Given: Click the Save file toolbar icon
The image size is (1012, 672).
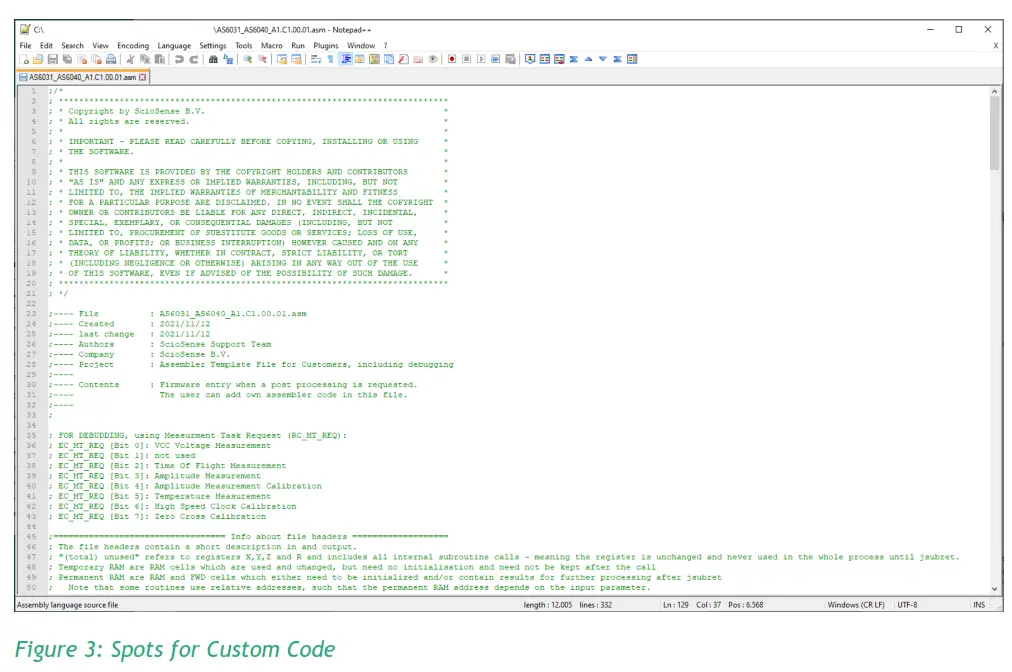Looking at the screenshot, I should [x=52, y=60].
